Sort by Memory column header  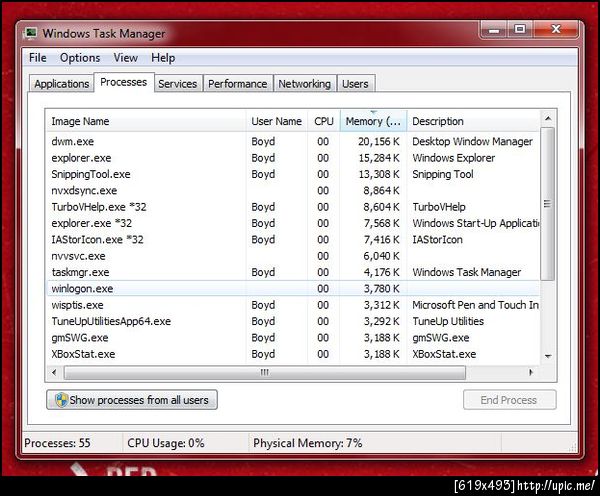(x=373, y=121)
